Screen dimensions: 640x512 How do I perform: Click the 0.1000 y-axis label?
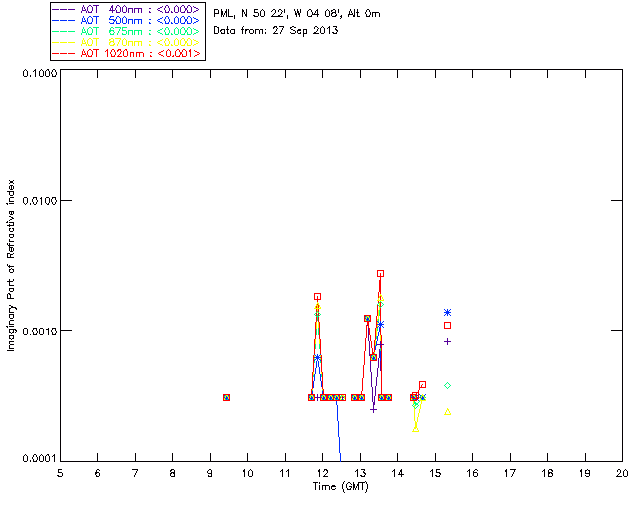click(39, 73)
